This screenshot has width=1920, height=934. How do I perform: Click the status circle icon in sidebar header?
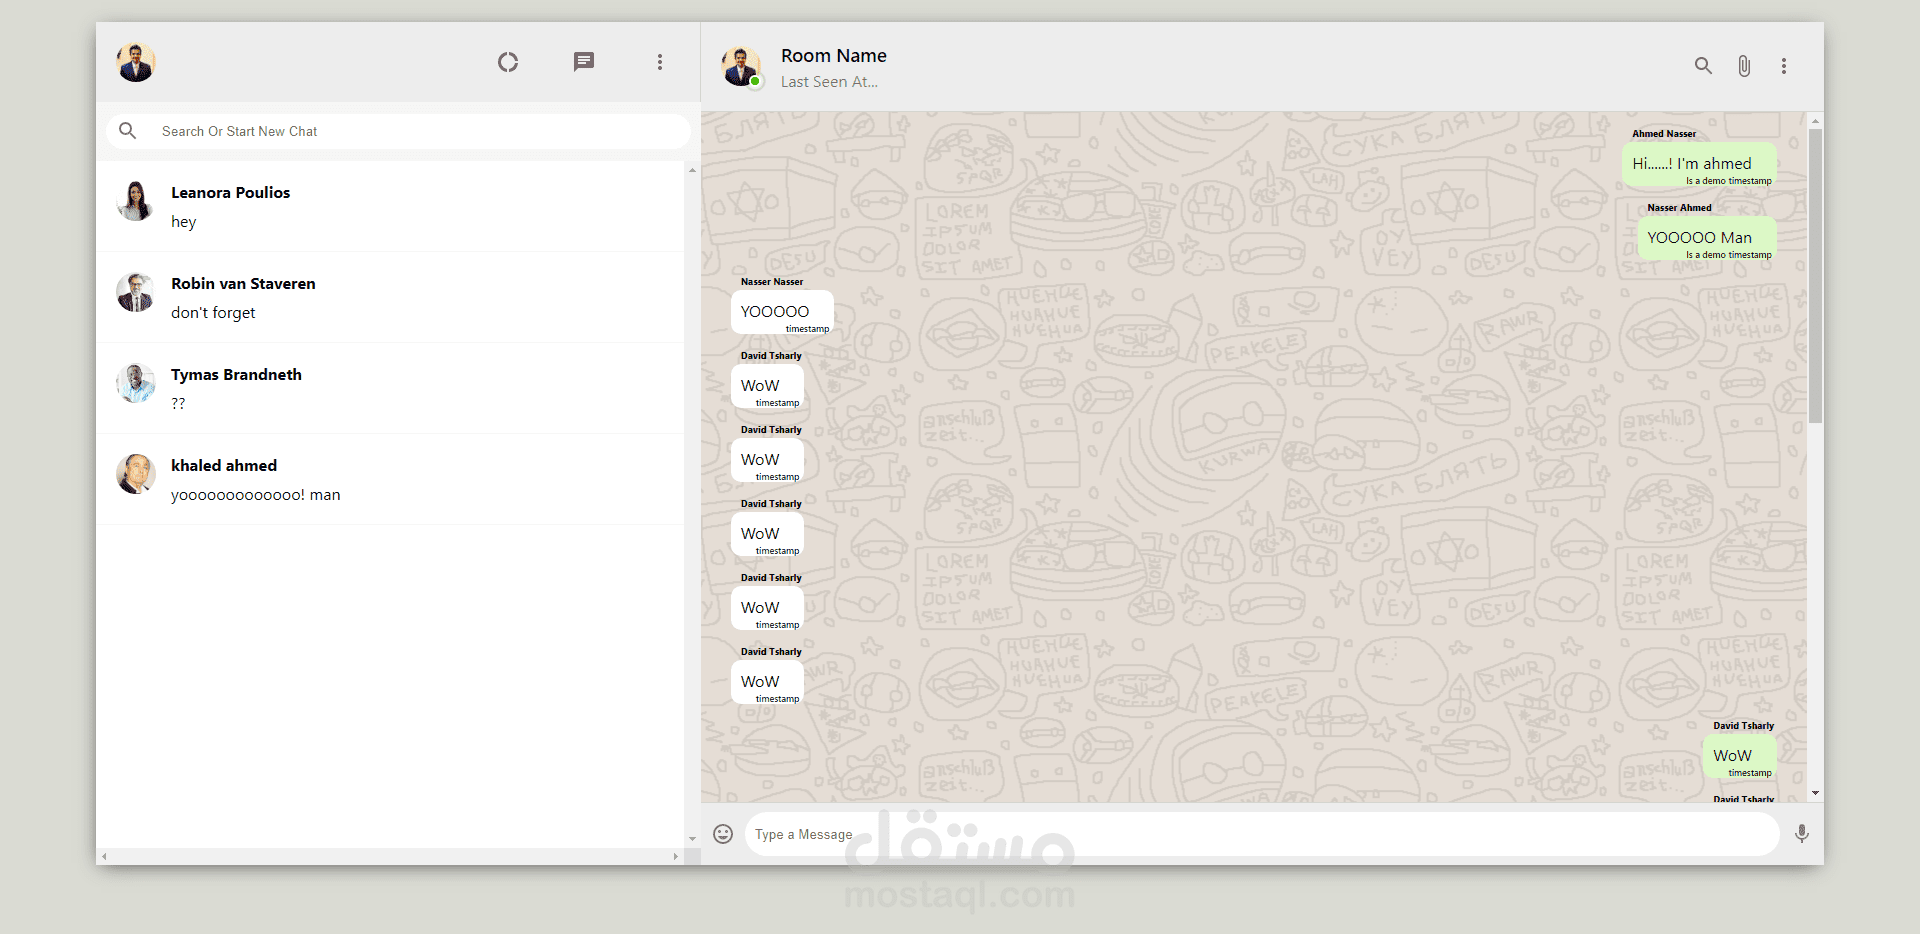click(508, 62)
